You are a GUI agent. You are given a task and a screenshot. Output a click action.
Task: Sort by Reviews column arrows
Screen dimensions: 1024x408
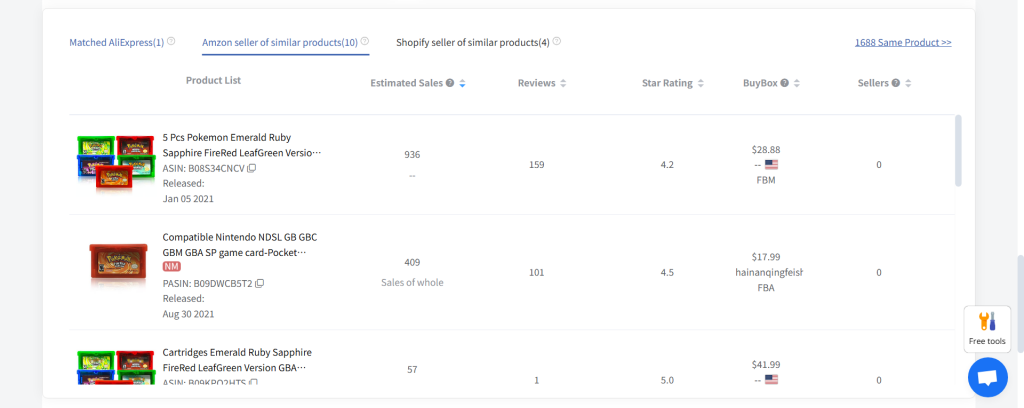click(x=563, y=84)
